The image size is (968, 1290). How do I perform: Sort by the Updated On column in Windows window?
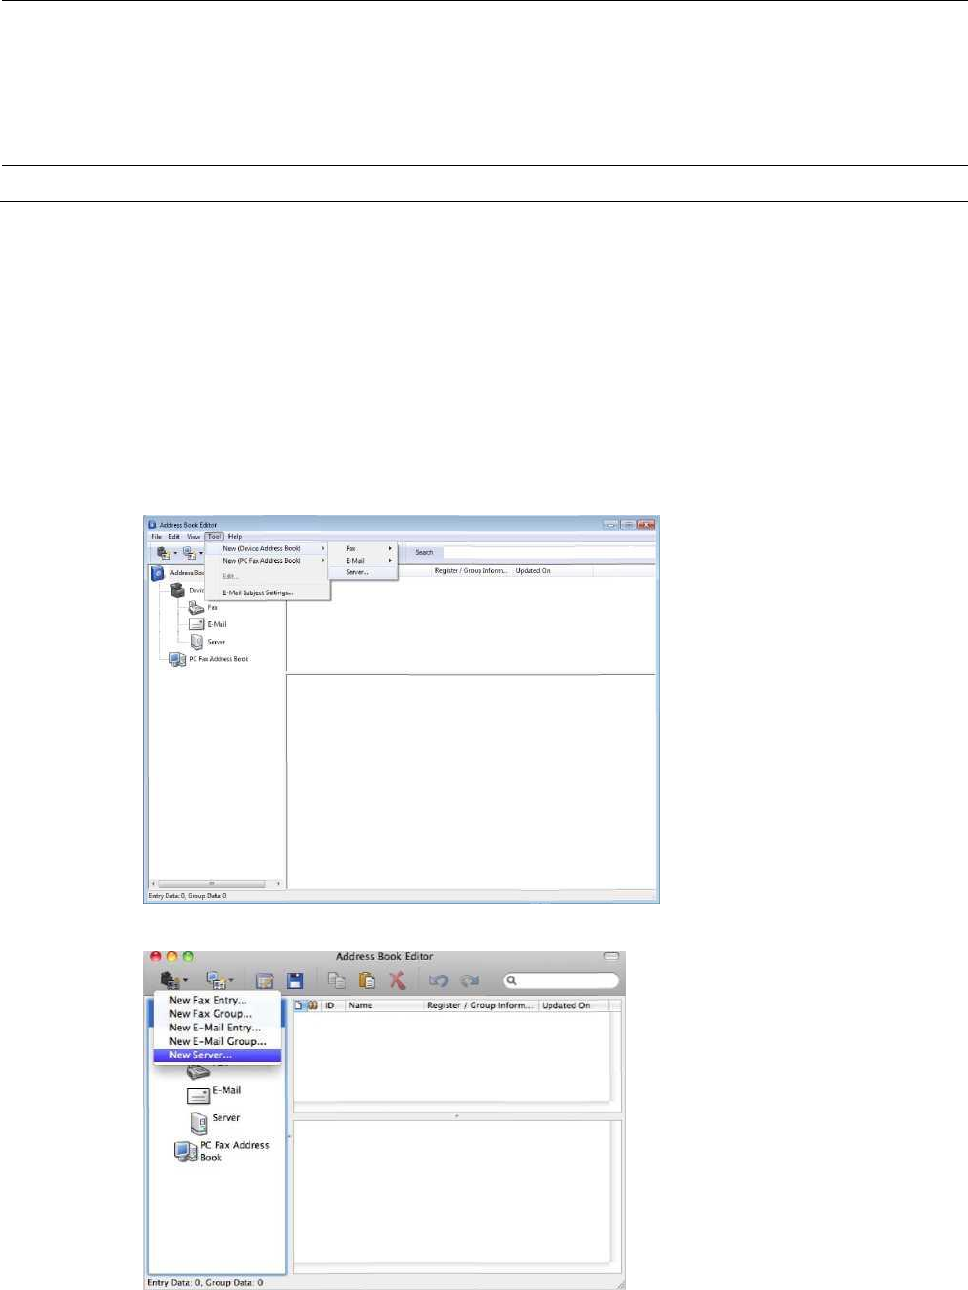tap(553, 571)
